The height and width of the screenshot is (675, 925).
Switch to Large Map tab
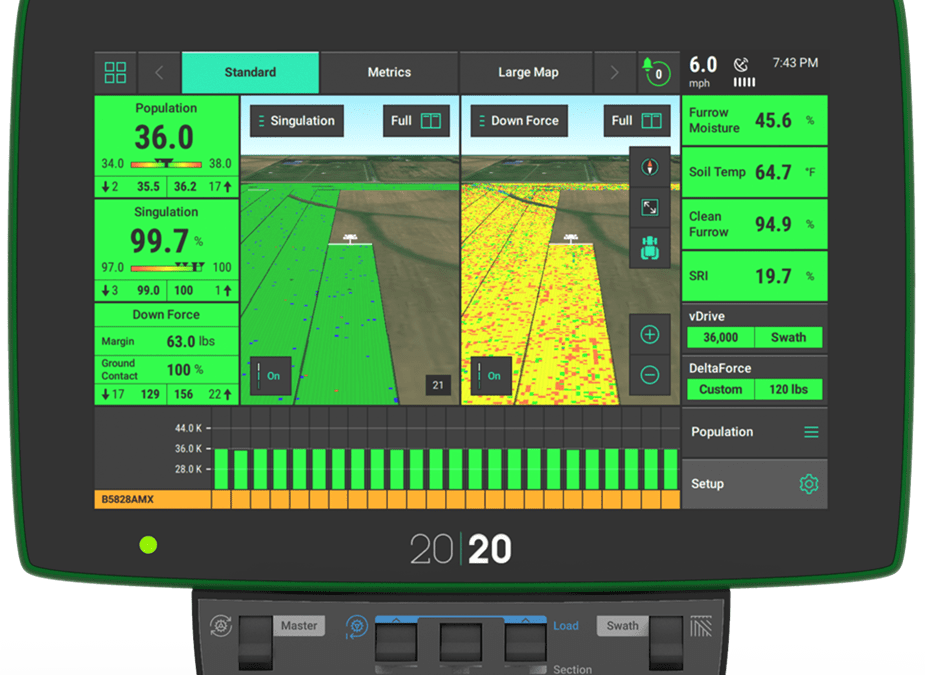coord(528,73)
